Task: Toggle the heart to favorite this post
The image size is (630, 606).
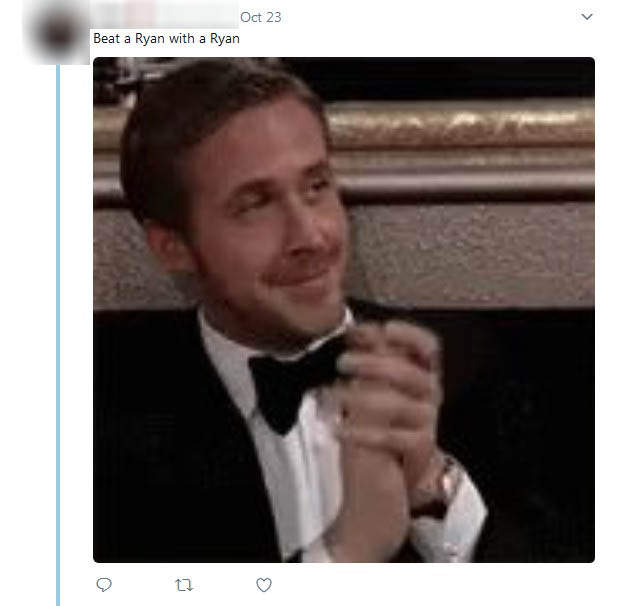Action: click(x=264, y=585)
